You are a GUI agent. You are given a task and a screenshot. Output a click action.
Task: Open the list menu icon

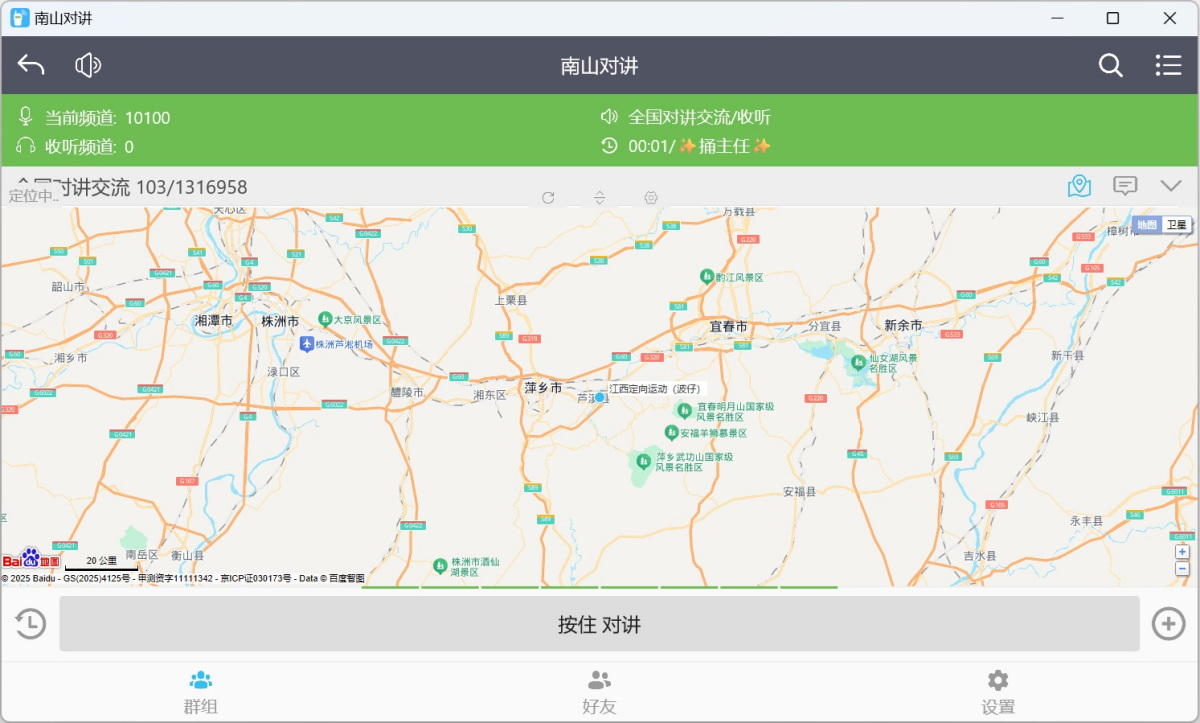point(1168,66)
